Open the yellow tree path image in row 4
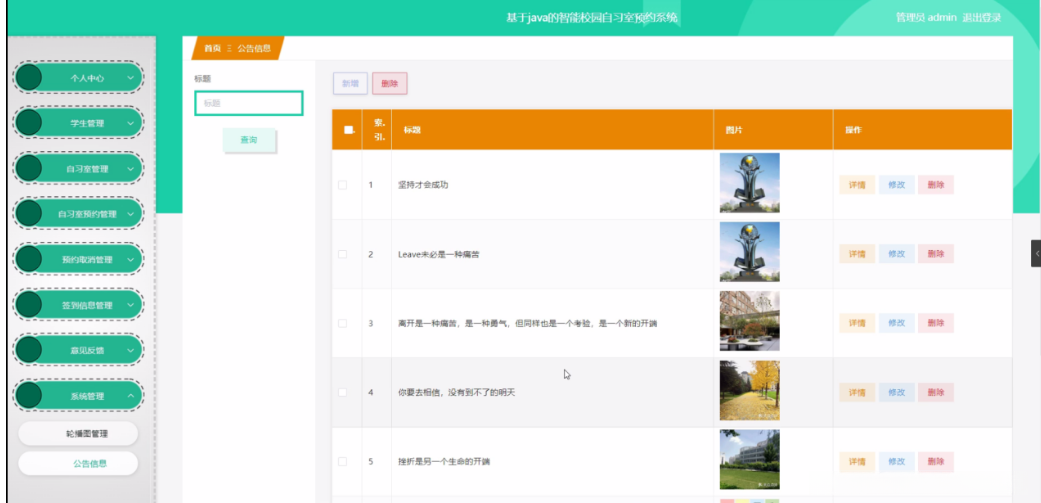Image resolution: width=1041 pixels, height=503 pixels. [x=749, y=391]
